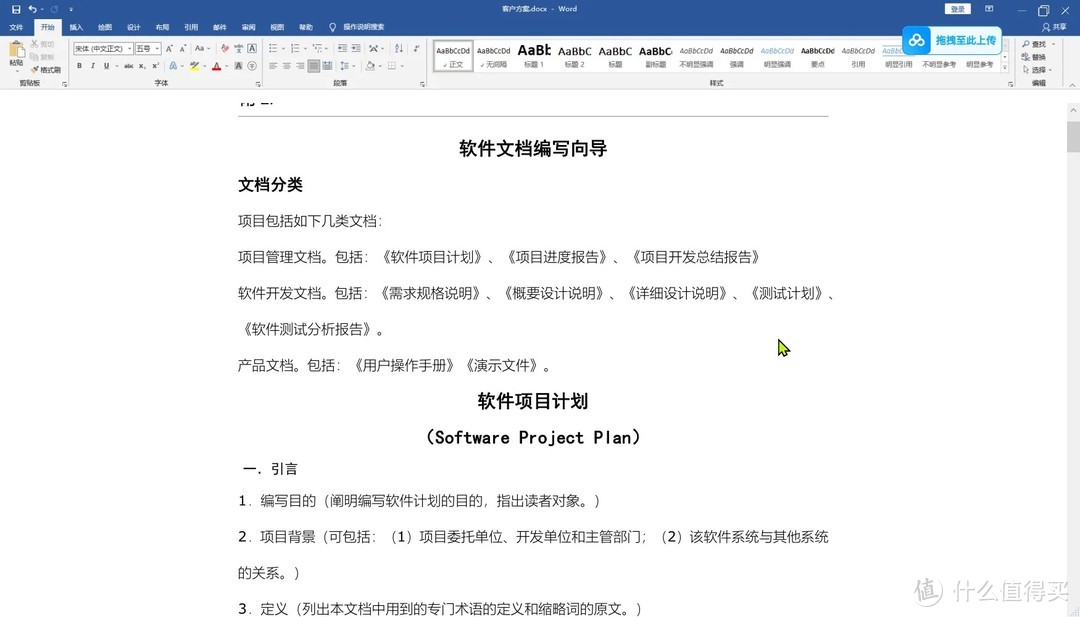Collapse the ribbon with bottom-right arrow
The image size is (1080, 617).
1072,84
